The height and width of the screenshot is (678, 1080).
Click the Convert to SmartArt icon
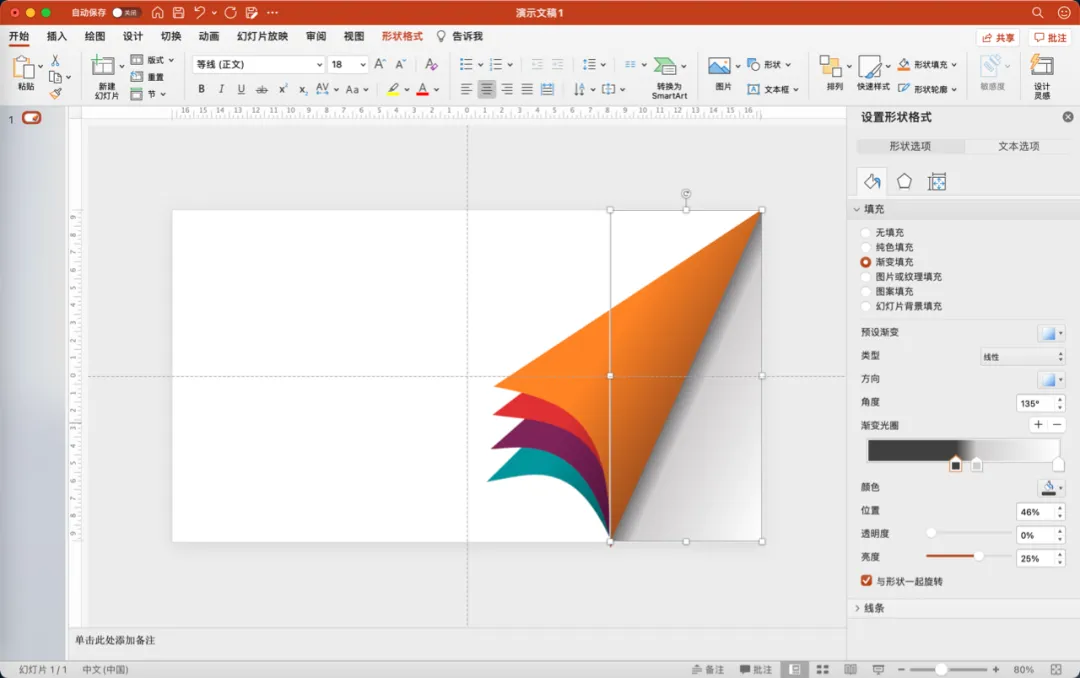pos(665,66)
